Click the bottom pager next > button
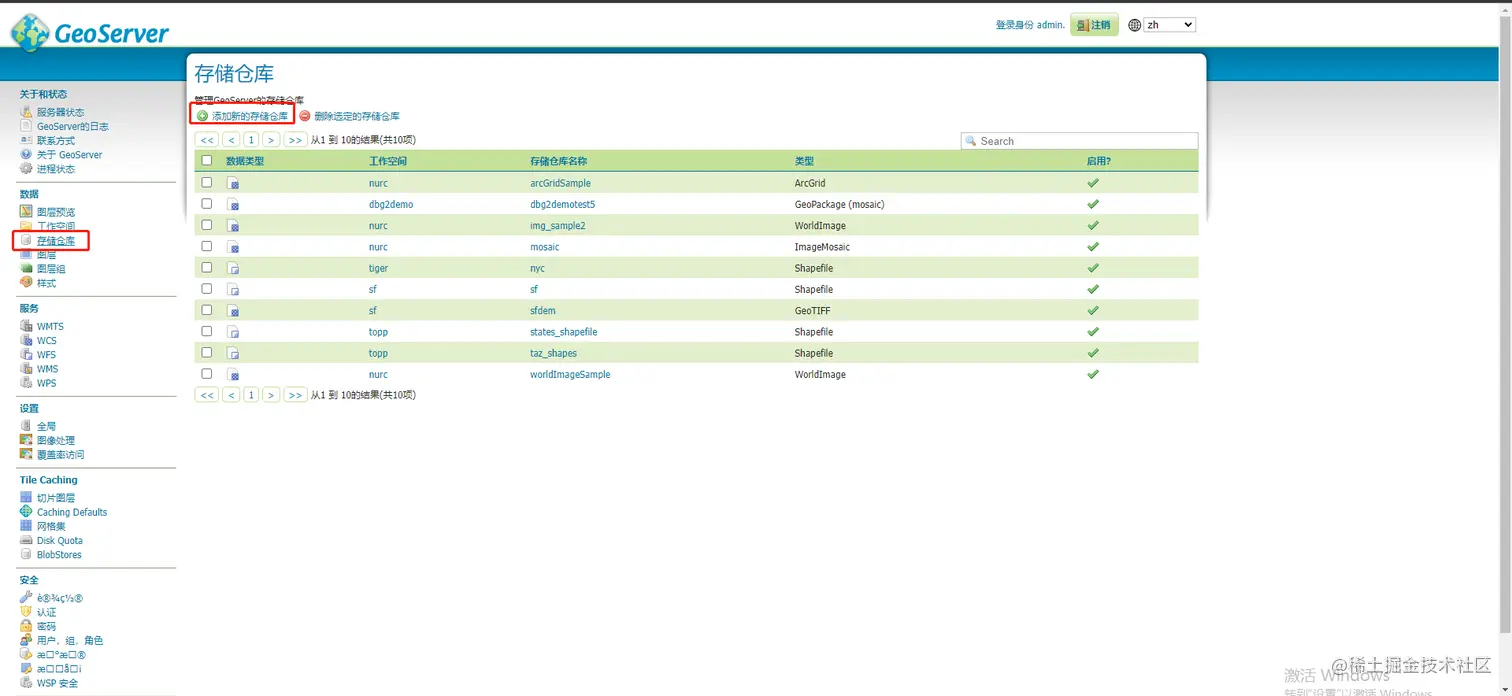The width and height of the screenshot is (1512, 696). tap(271, 395)
